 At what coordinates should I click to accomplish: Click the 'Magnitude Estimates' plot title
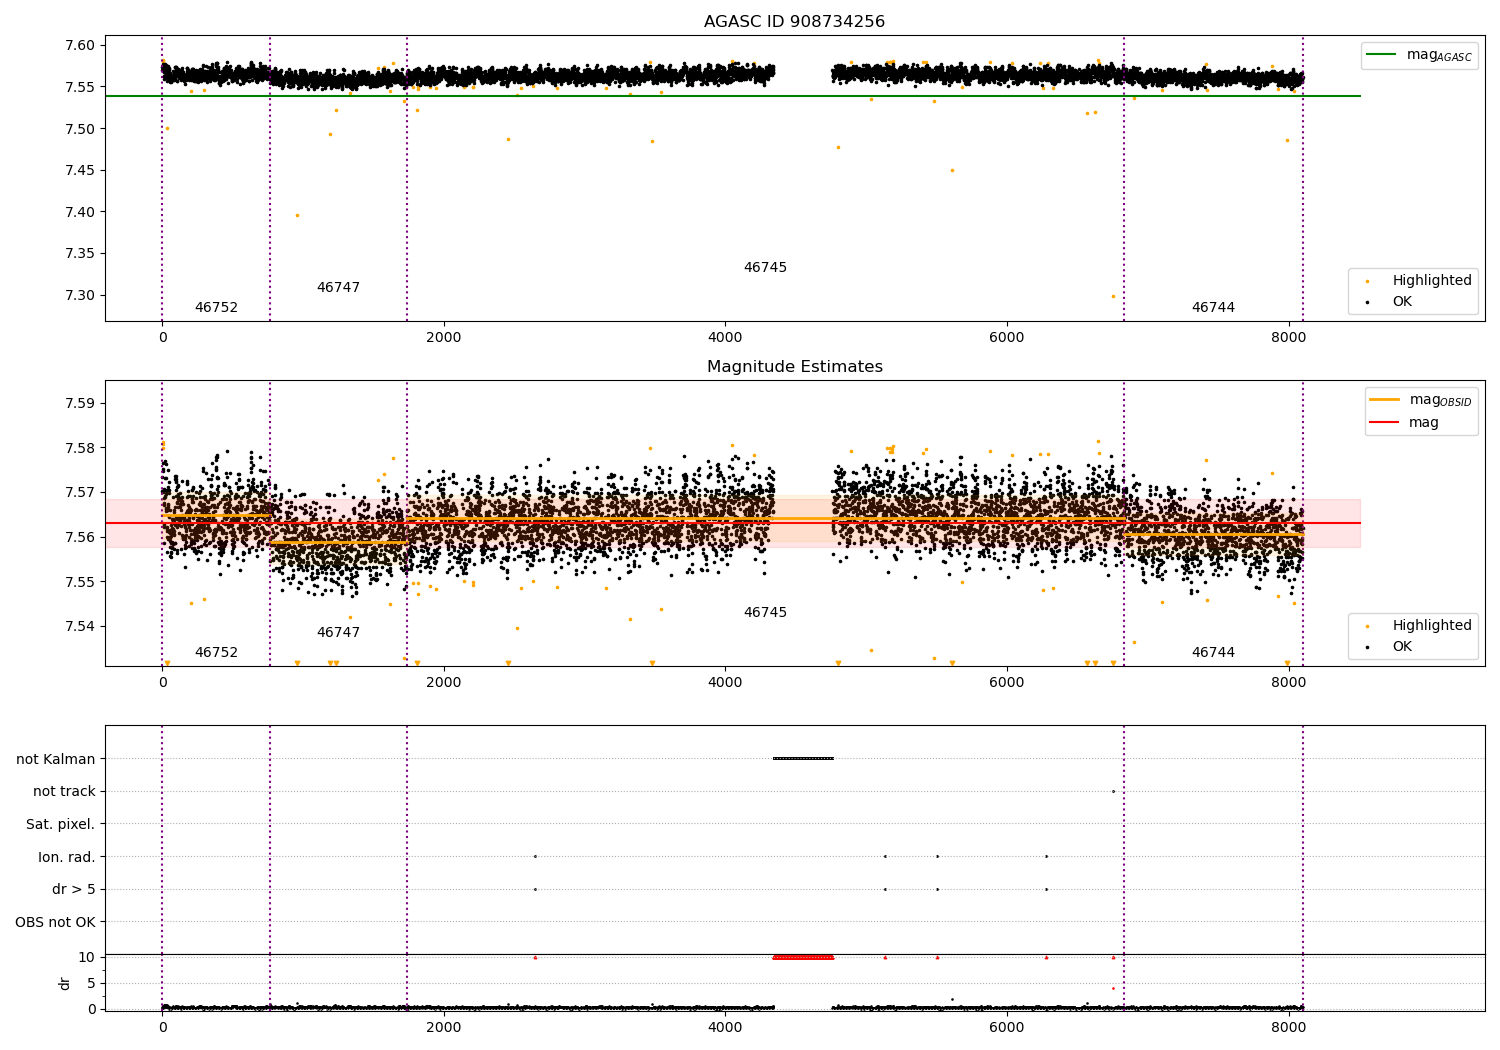tap(794, 367)
